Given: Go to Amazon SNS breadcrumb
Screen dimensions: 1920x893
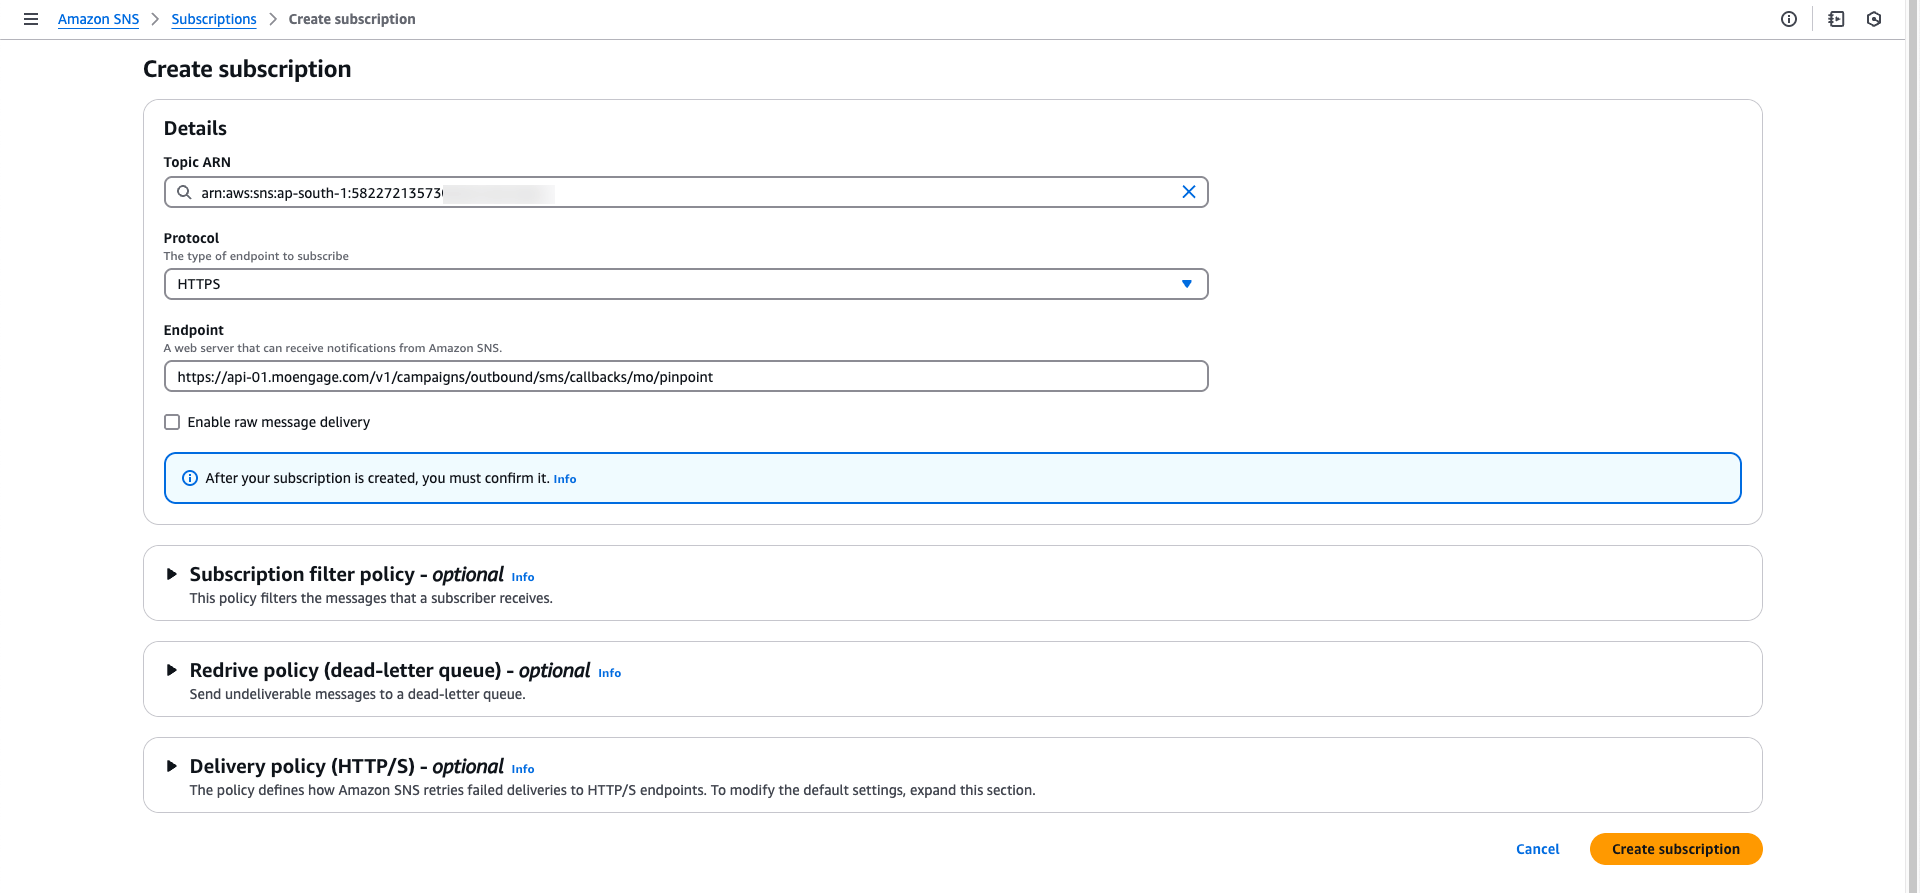Looking at the screenshot, I should tap(98, 19).
